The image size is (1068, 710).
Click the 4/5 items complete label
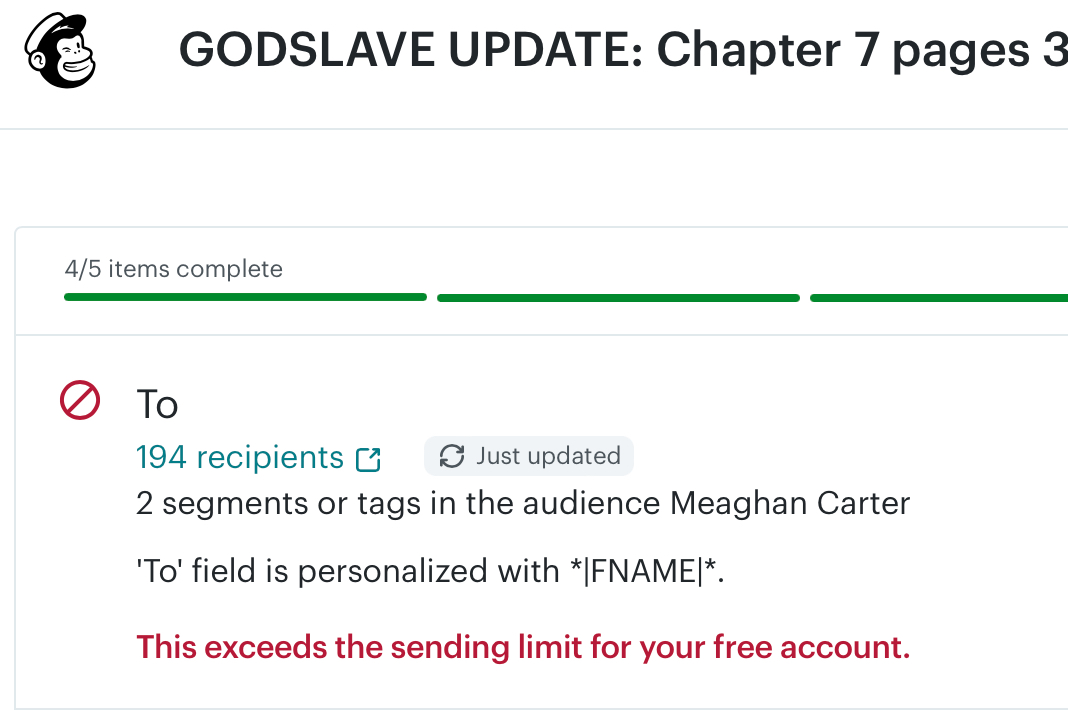tap(173, 269)
